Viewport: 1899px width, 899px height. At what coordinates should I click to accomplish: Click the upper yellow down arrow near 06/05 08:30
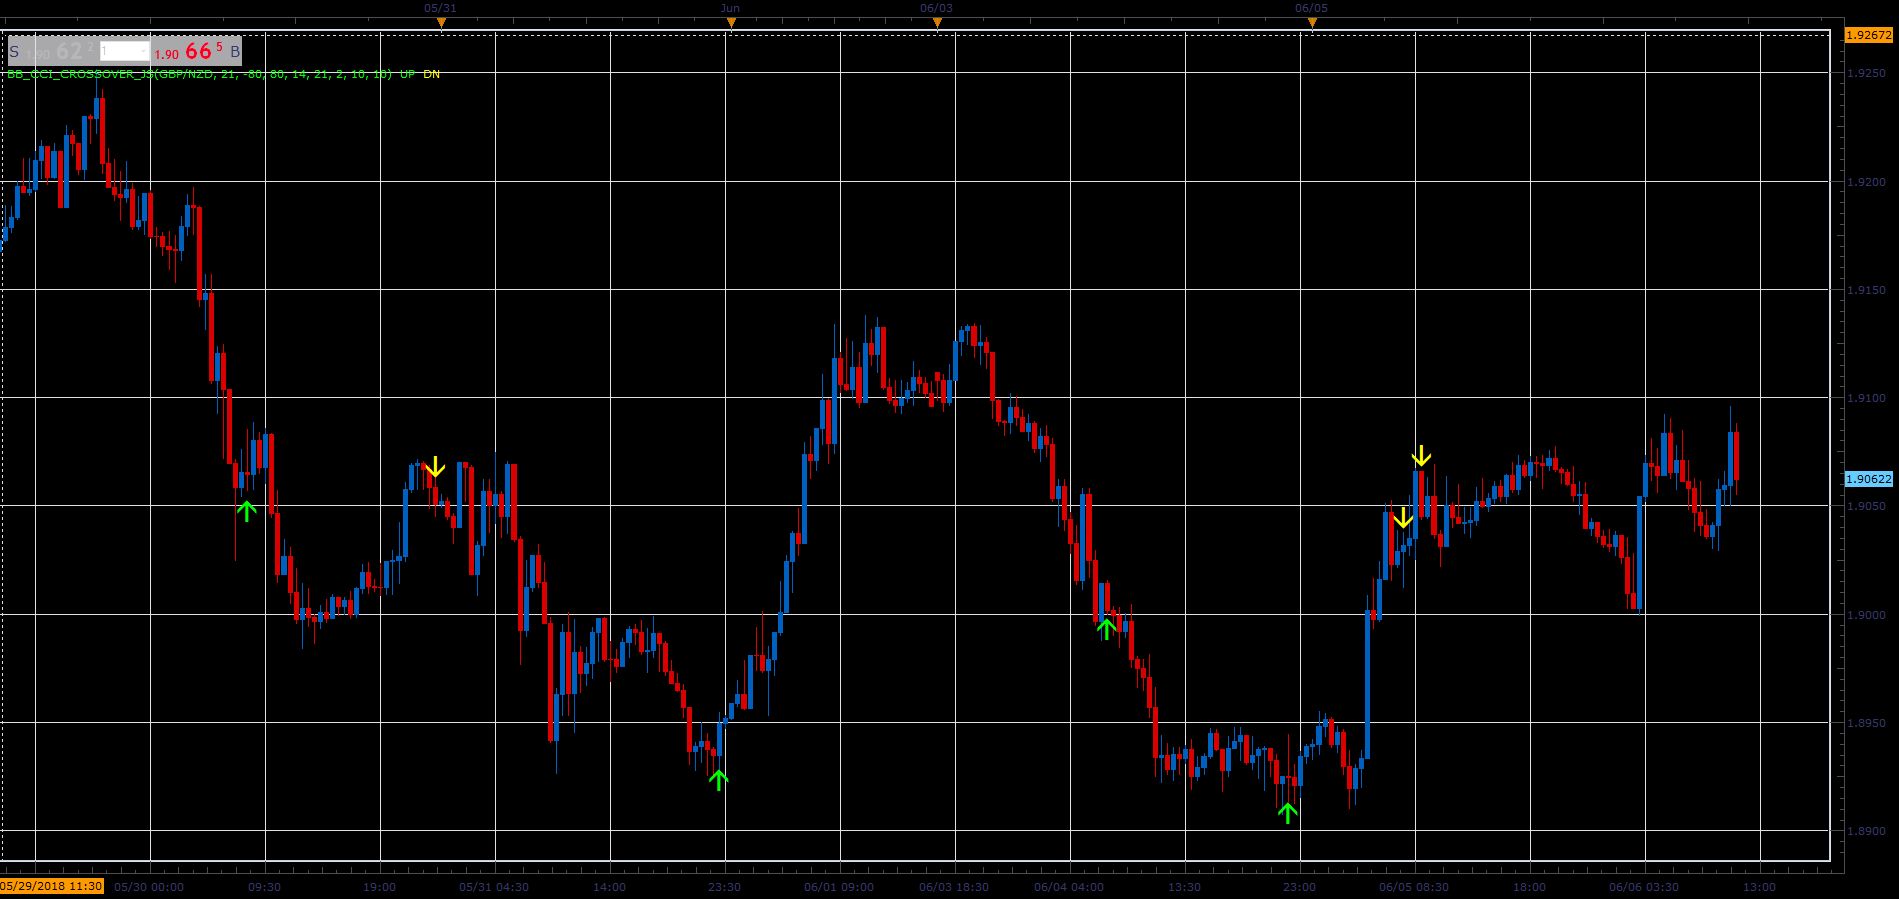[x=1421, y=456]
